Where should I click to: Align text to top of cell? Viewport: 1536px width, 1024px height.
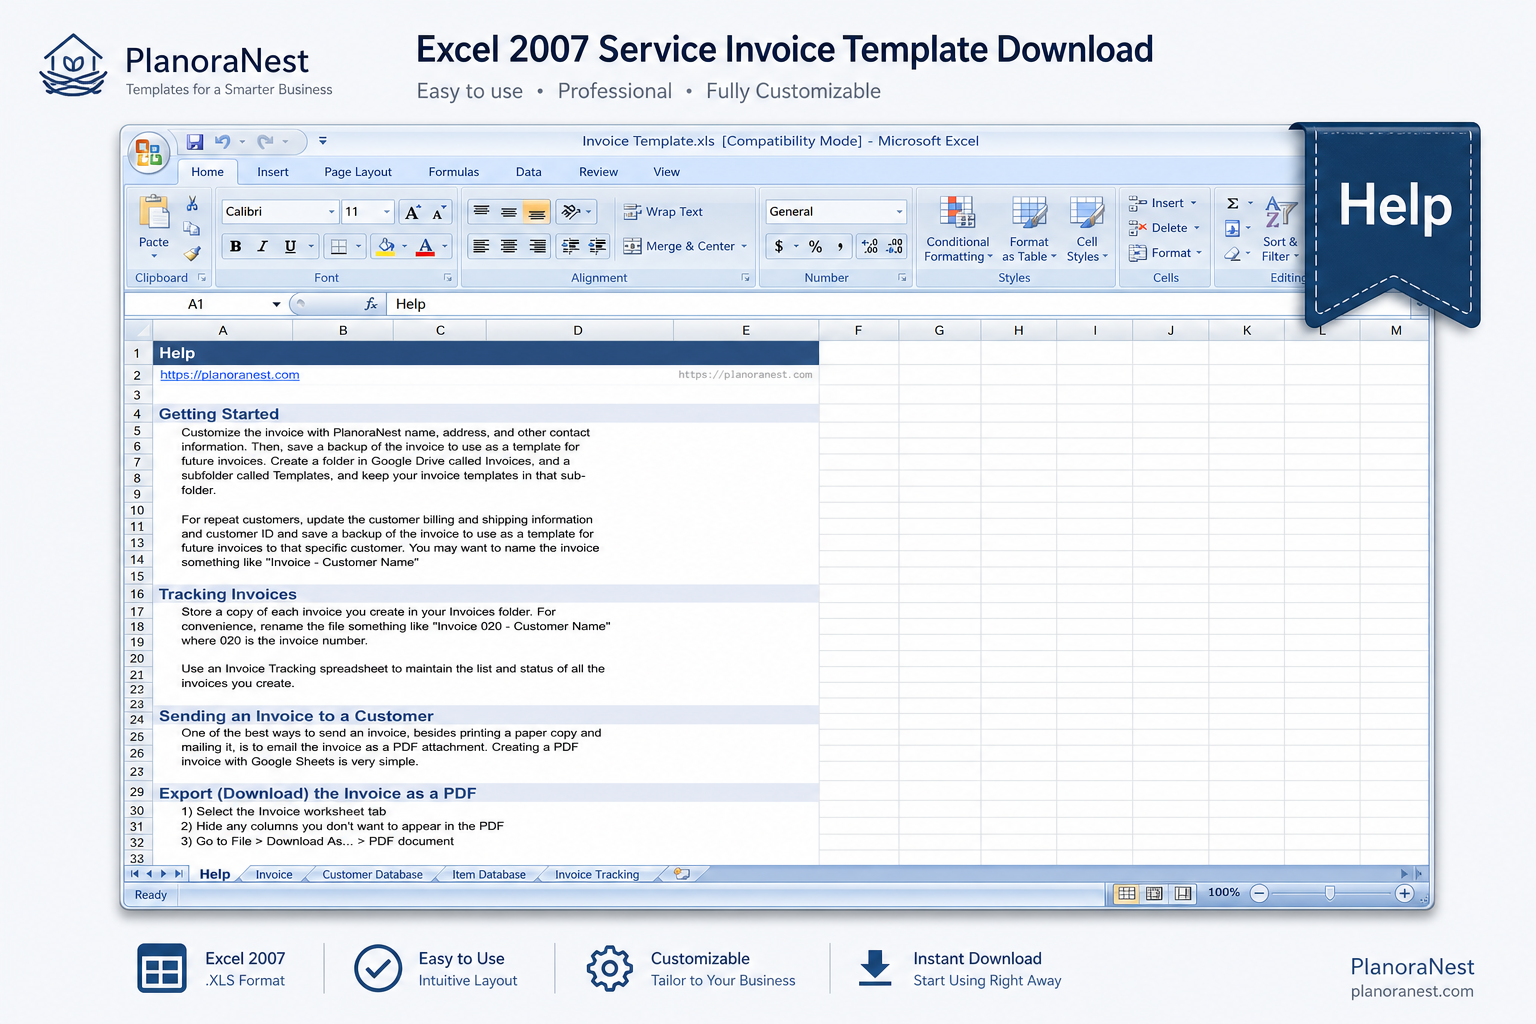click(x=481, y=212)
